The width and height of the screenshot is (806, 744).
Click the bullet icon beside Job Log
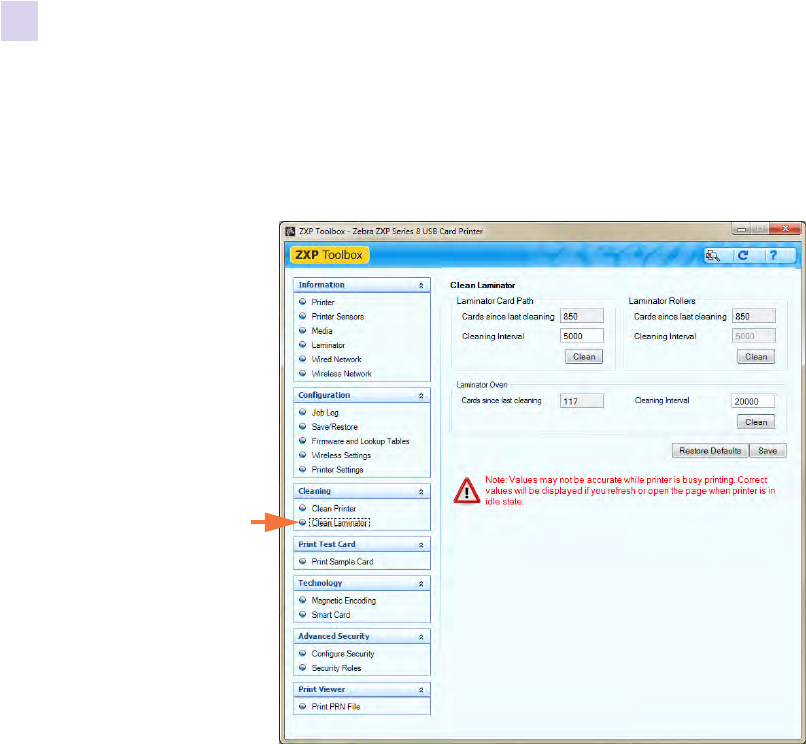303,412
